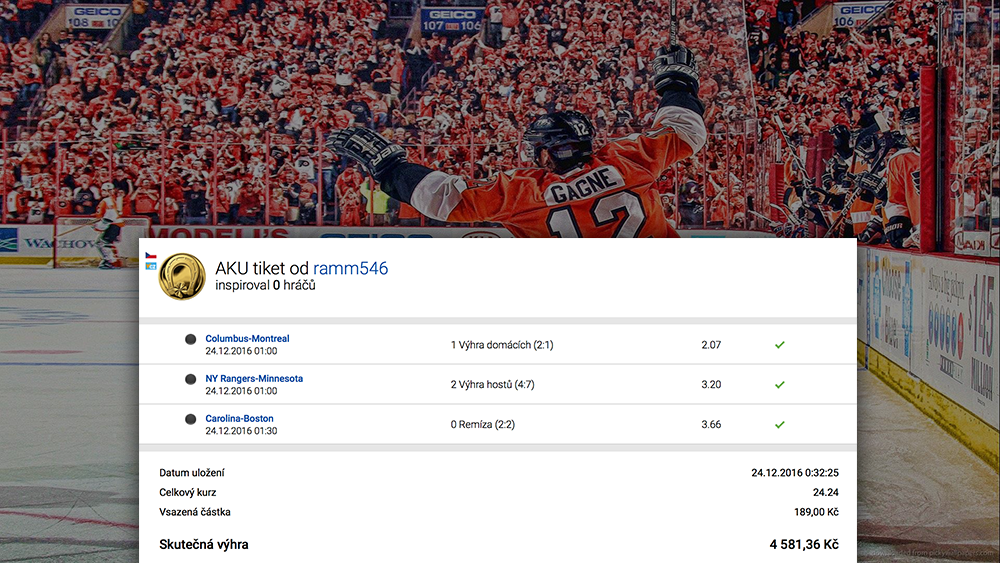Open the golden horseshoe coin avatar

pyautogui.click(x=182, y=277)
